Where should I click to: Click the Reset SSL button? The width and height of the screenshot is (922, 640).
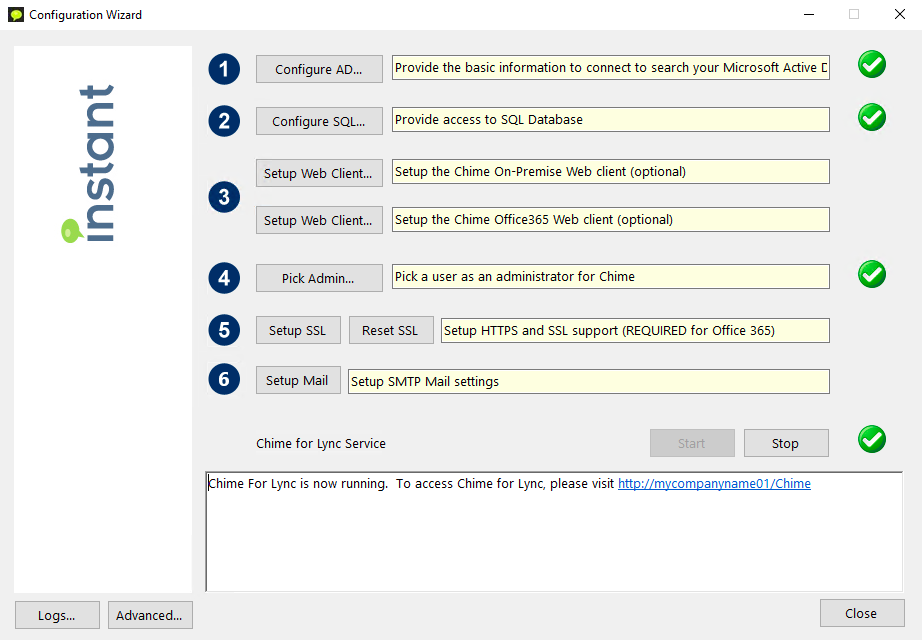pyautogui.click(x=391, y=330)
